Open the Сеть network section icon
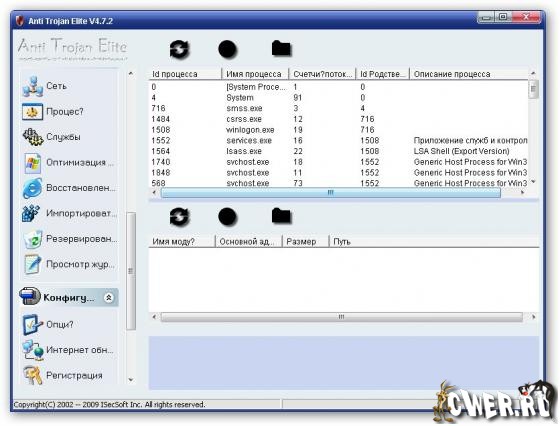Viewport: 560px width, 426px height. 32,86
